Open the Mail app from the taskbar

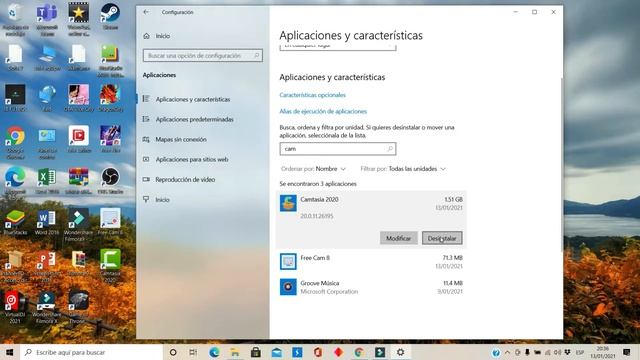(276, 352)
